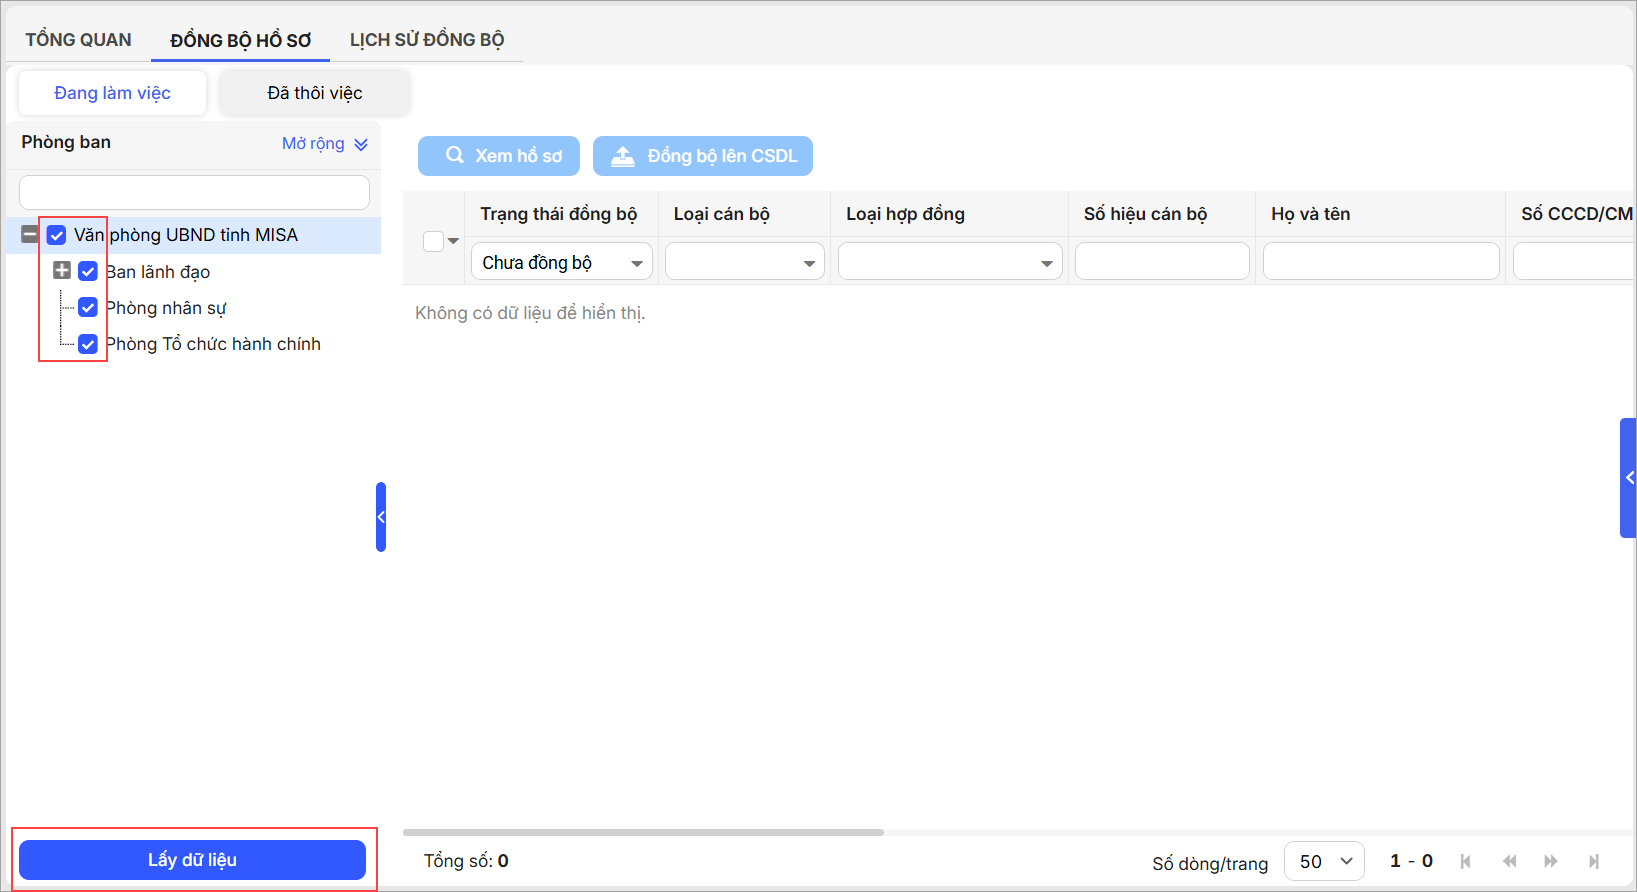Tick the select-all rows checkbox in table header

coord(433,241)
